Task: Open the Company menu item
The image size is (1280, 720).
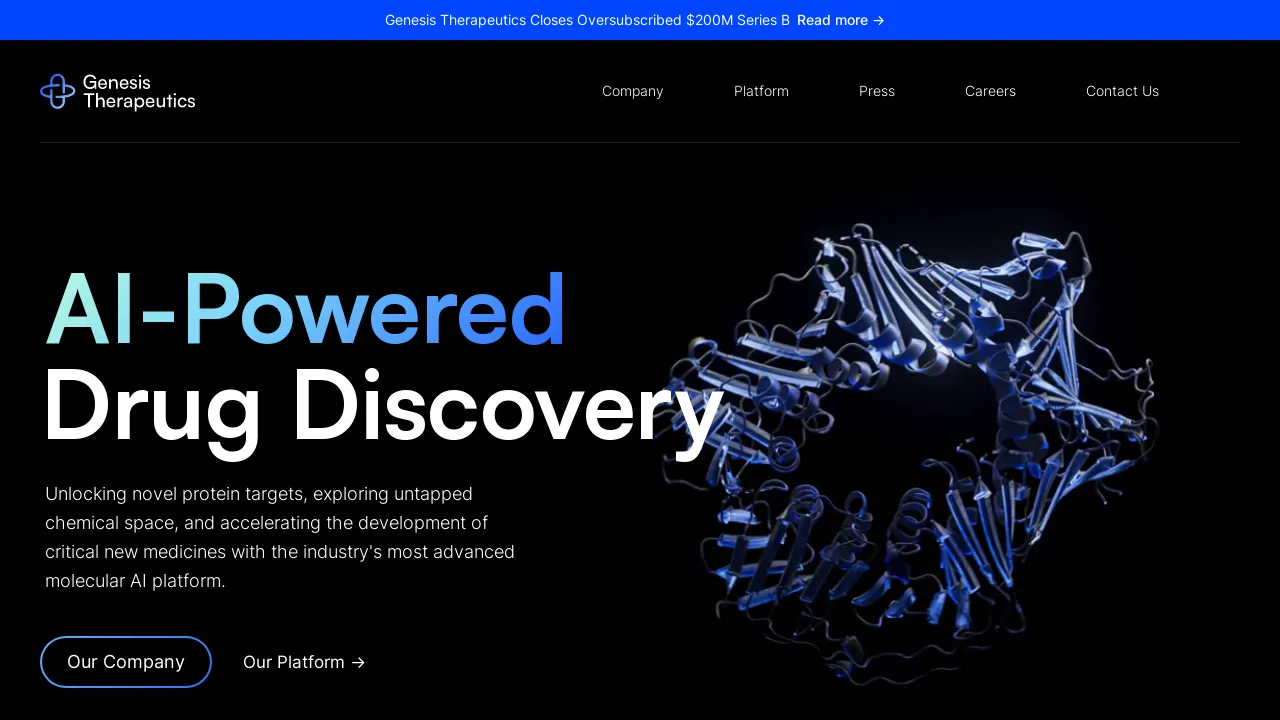Action: [632, 91]
